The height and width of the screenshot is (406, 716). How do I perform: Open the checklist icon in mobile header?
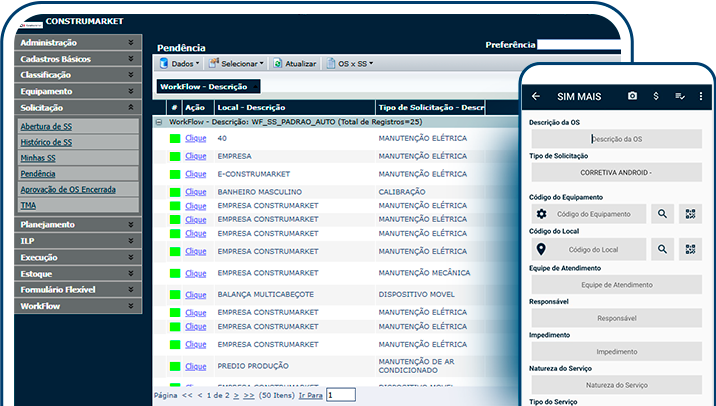(680, 96)
